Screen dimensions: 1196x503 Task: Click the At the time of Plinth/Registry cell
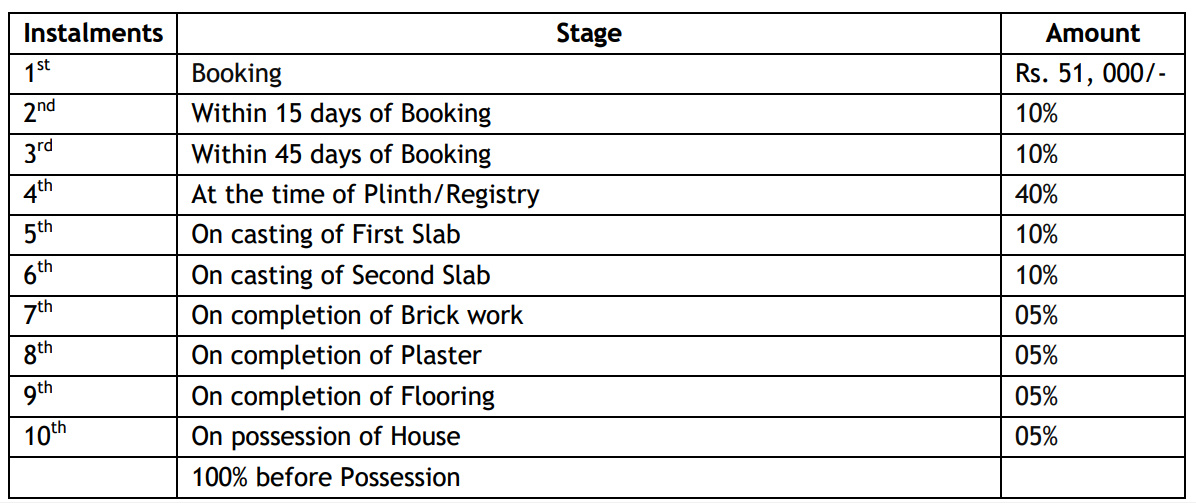pyautogui.click(x=365, y=194)
